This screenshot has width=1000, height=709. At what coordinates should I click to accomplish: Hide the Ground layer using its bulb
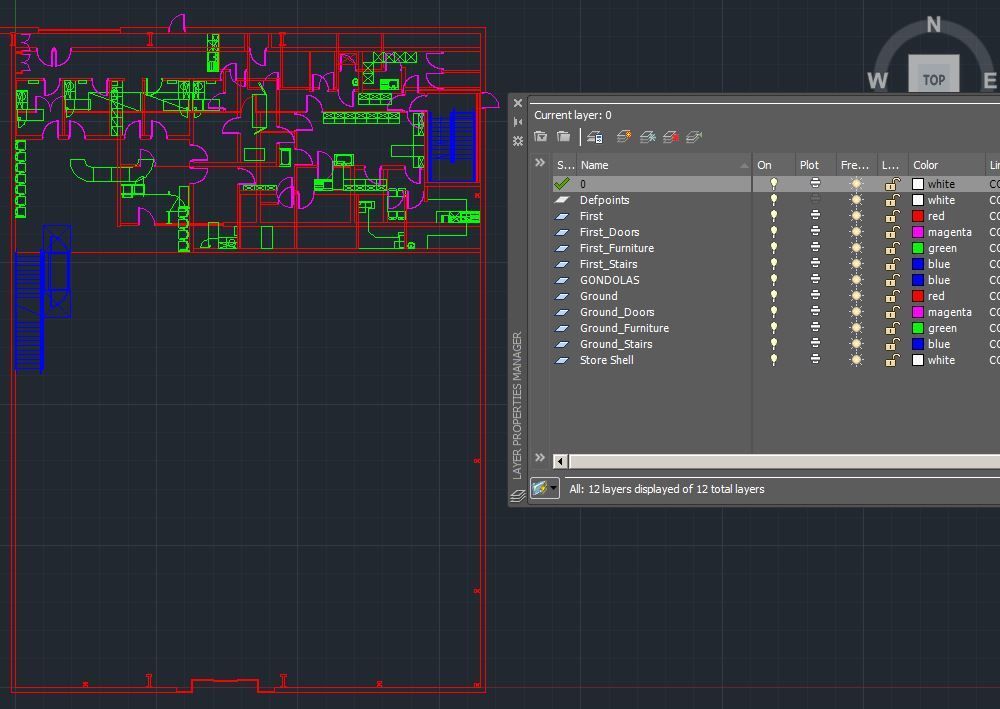coord(774,296)
